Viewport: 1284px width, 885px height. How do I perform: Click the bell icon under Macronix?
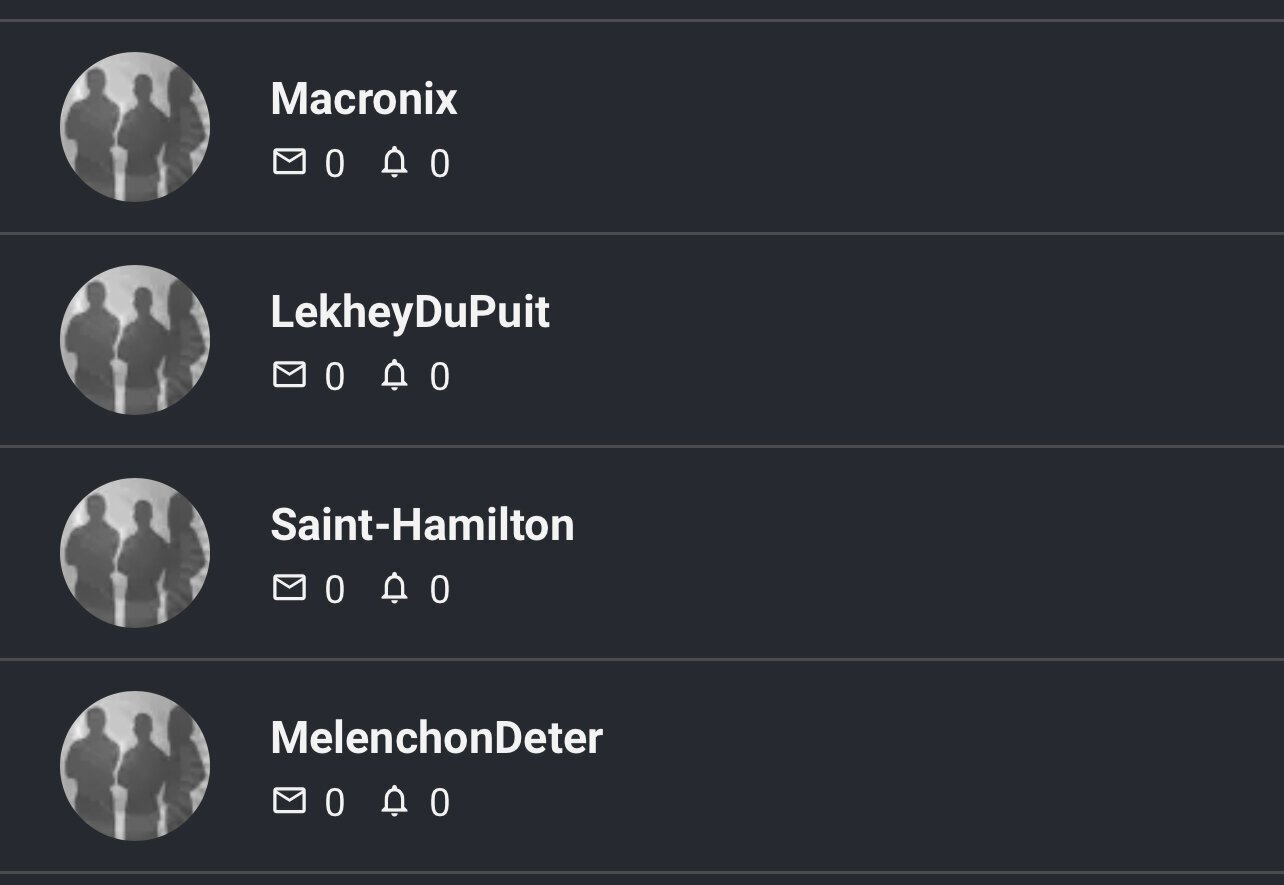pyautogui.click(x=395, y=161)
